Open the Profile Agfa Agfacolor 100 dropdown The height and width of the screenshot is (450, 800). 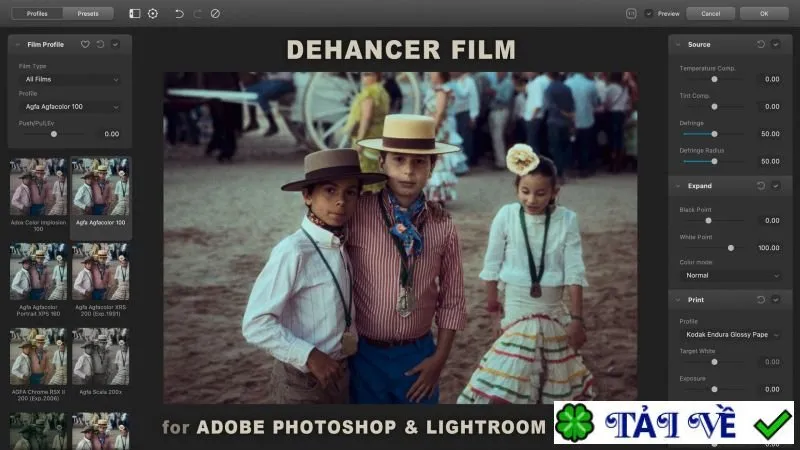70,107
